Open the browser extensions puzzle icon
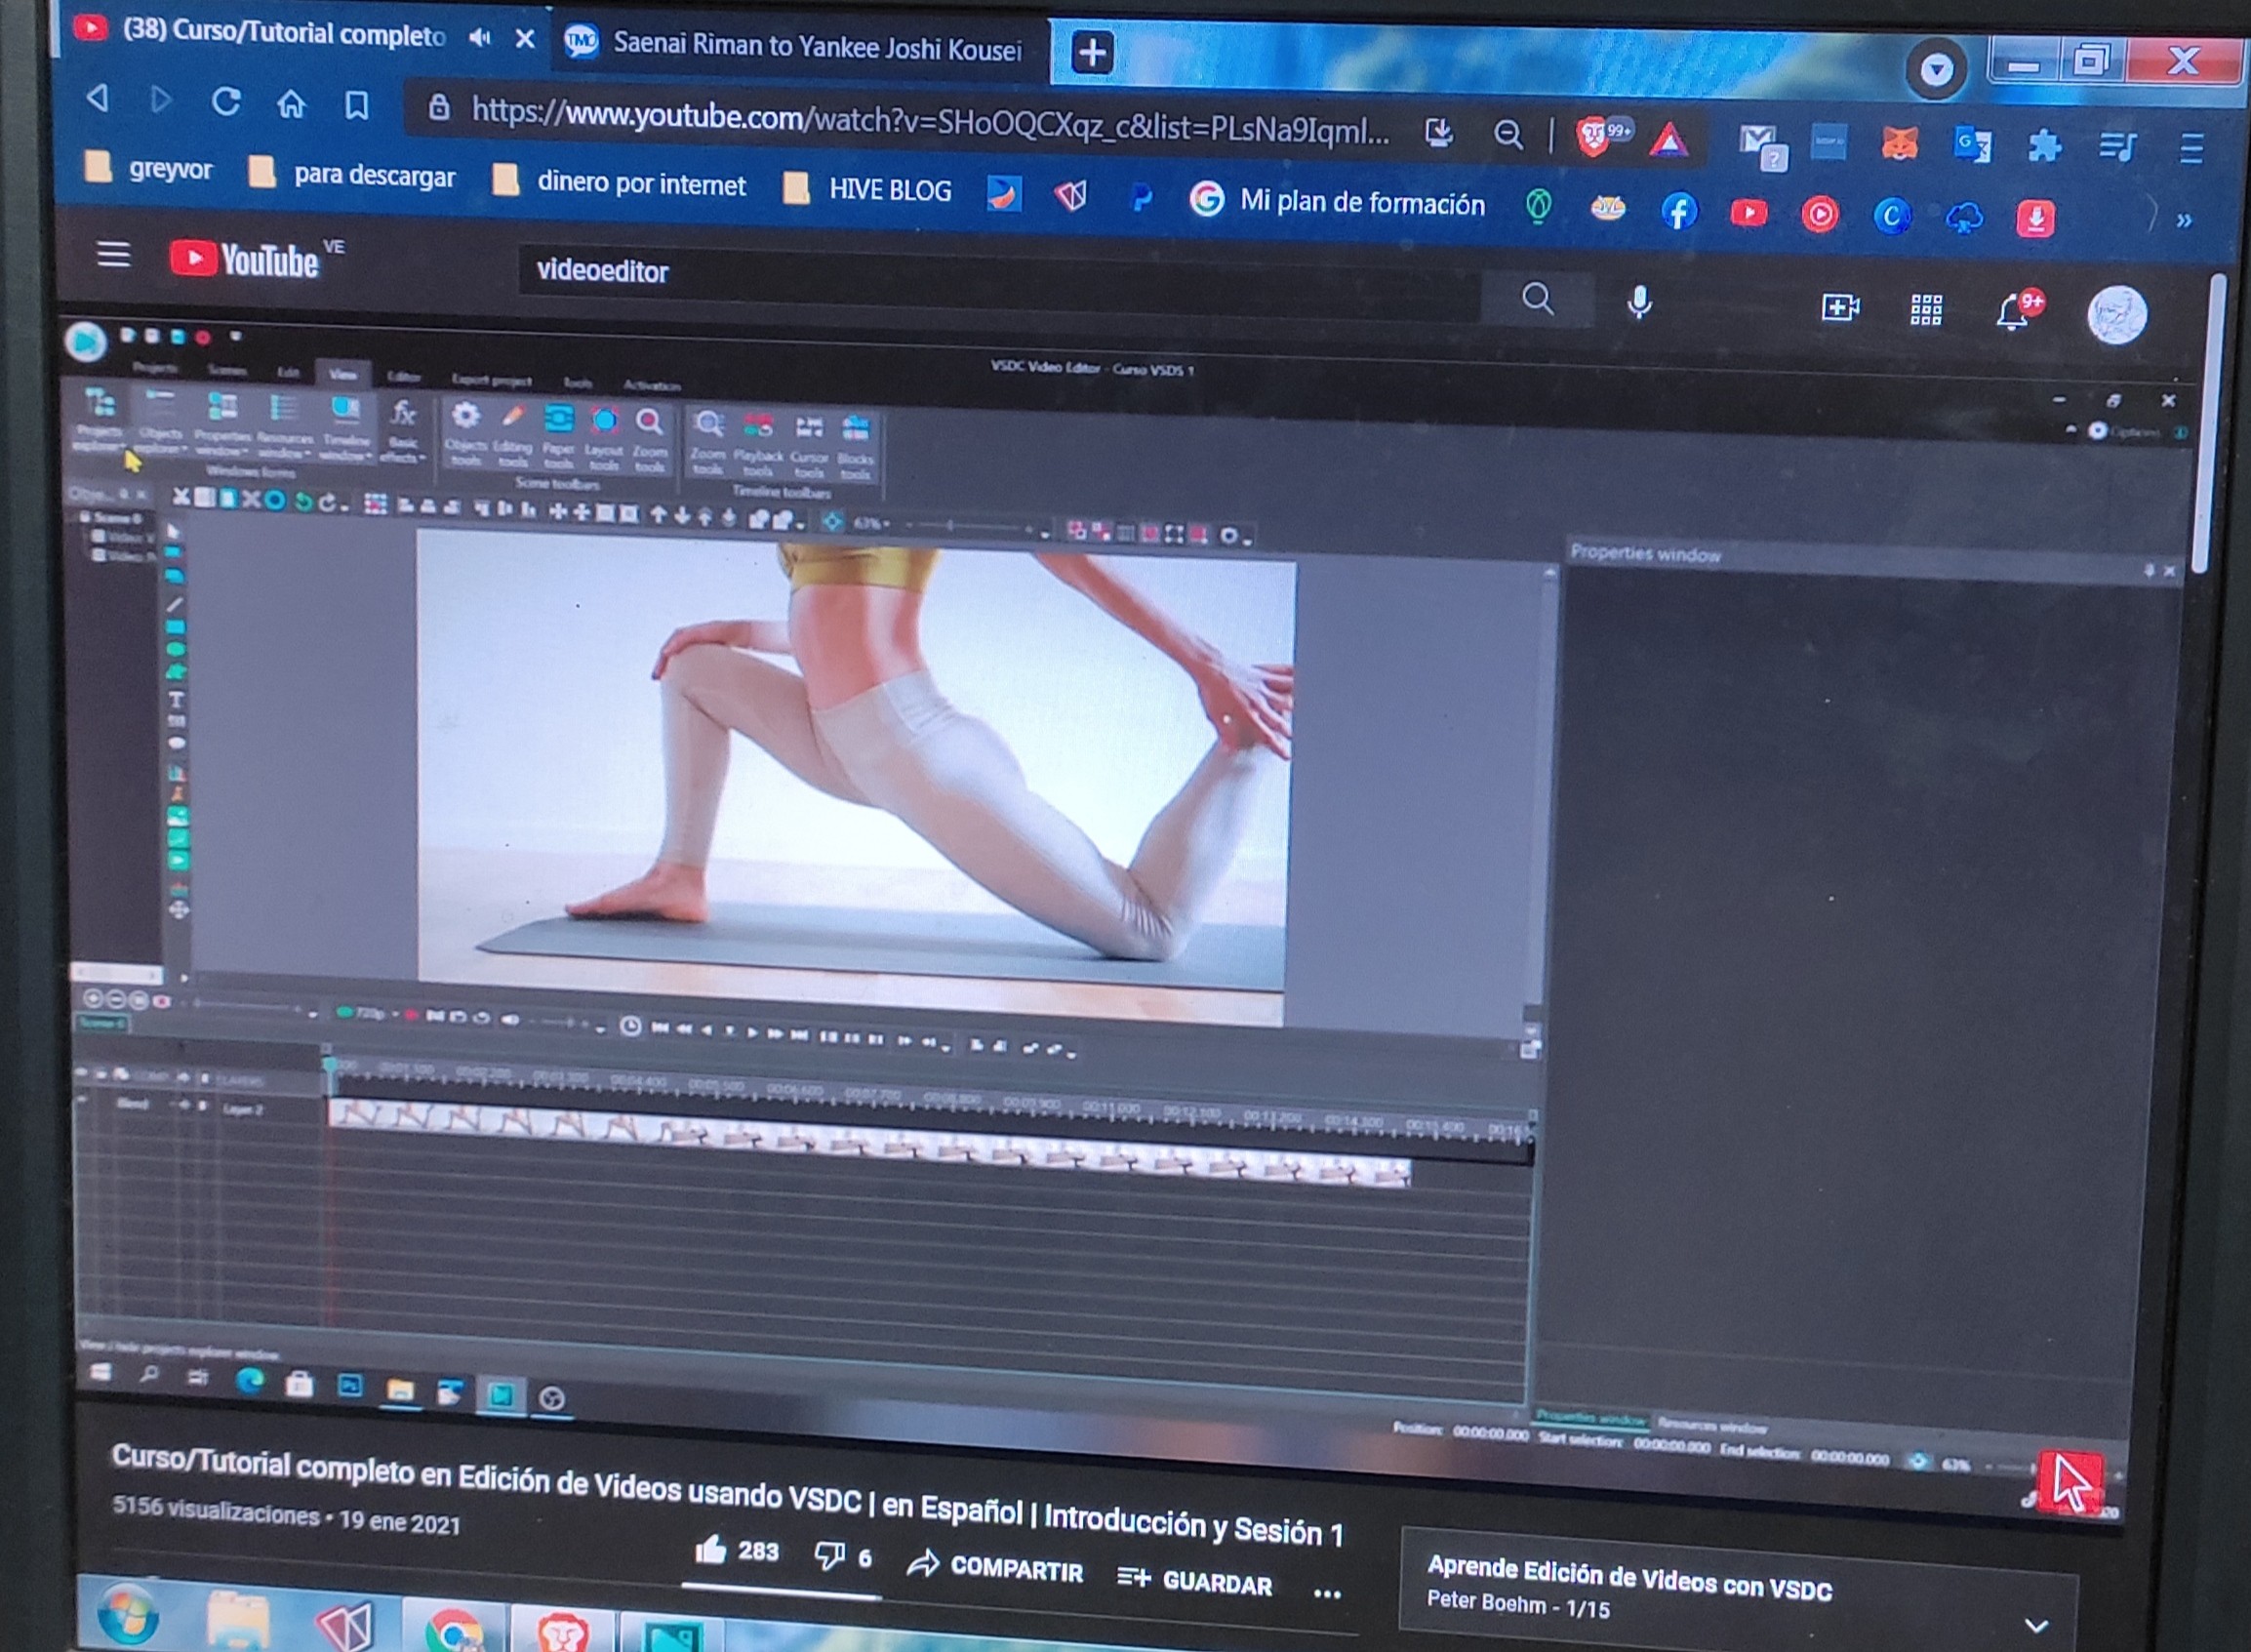This screenshot has height=1652, width=2251. point(2044,147)
